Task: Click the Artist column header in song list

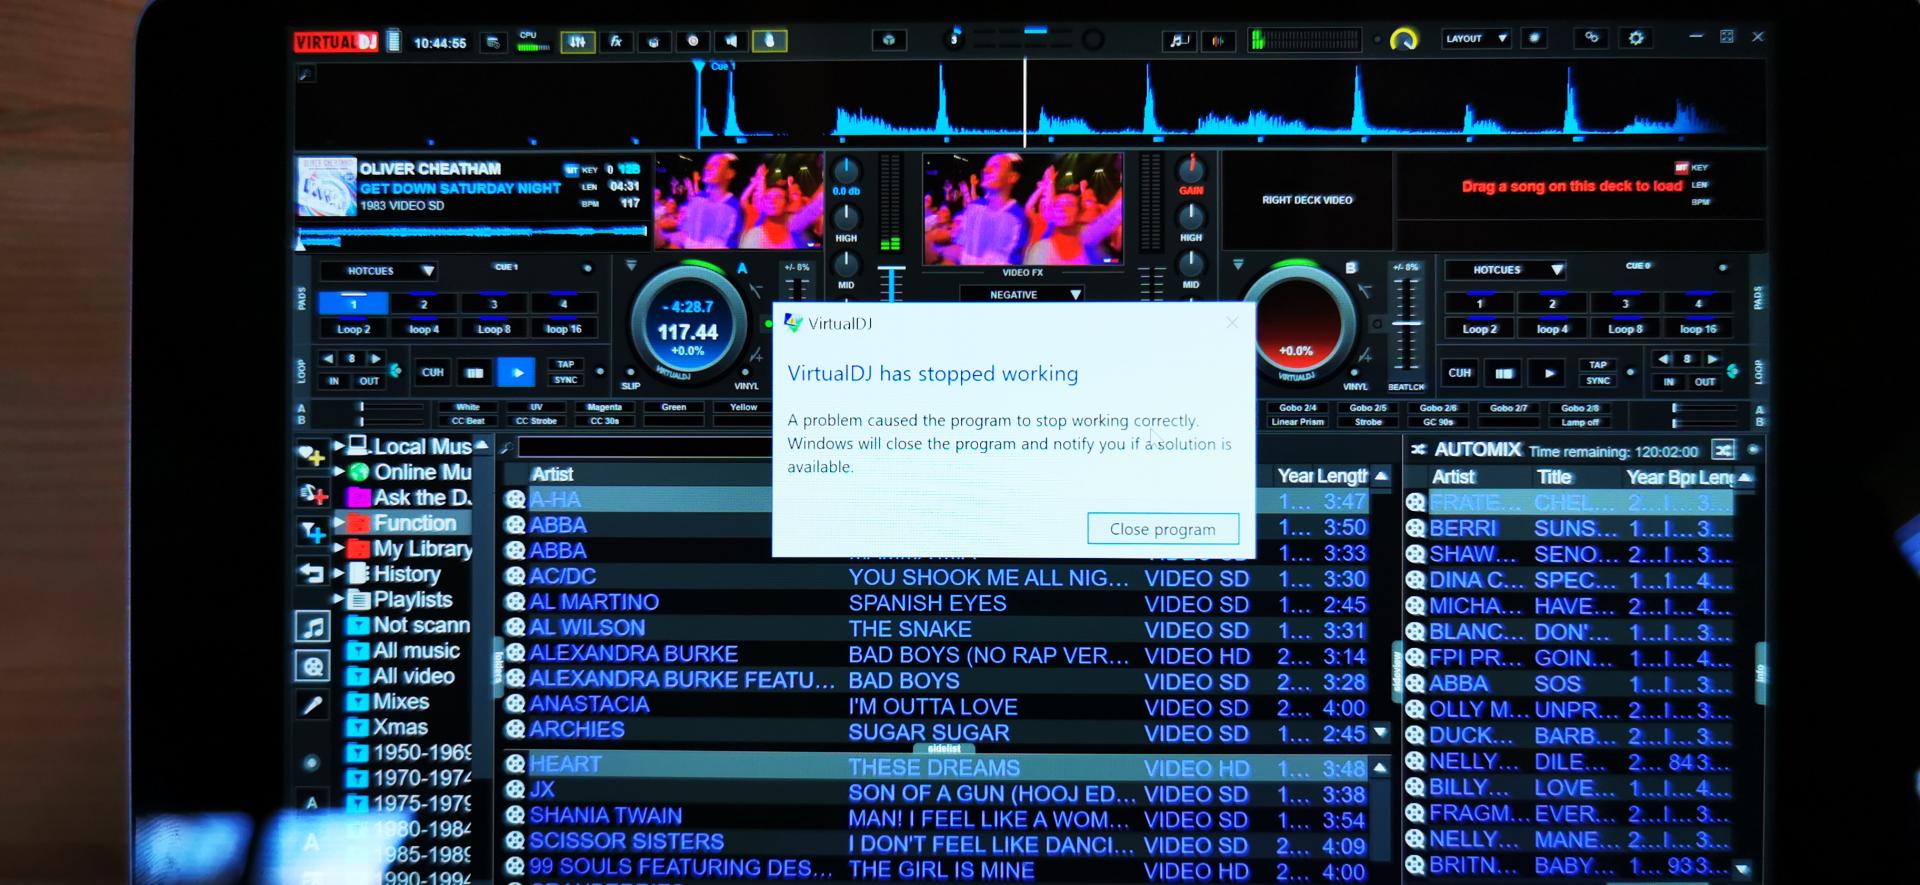Action: click(x=552, y=474)
